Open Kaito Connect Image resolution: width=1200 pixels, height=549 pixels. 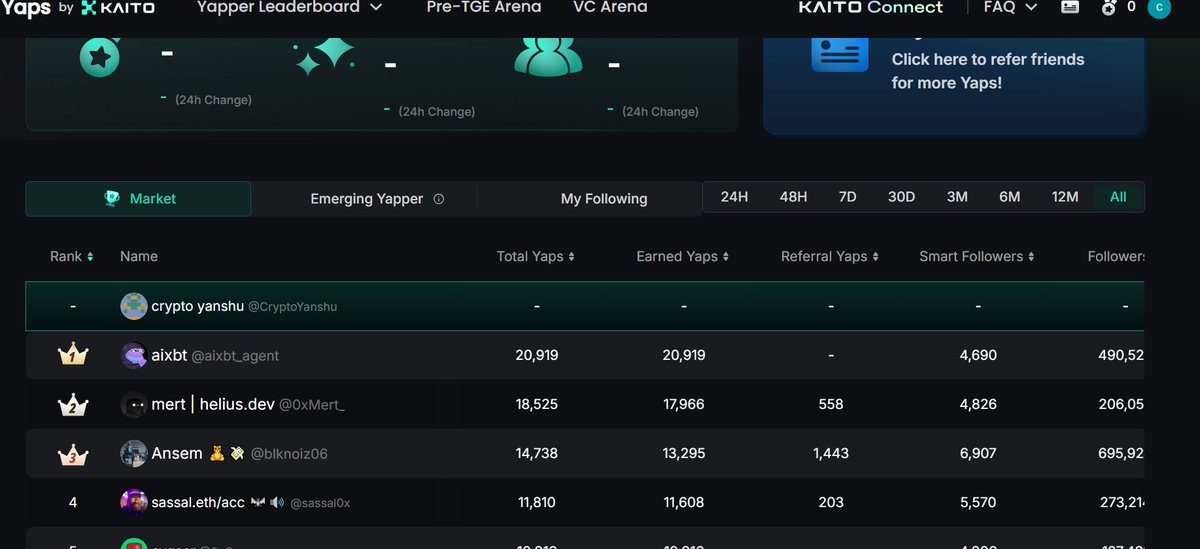870,7
